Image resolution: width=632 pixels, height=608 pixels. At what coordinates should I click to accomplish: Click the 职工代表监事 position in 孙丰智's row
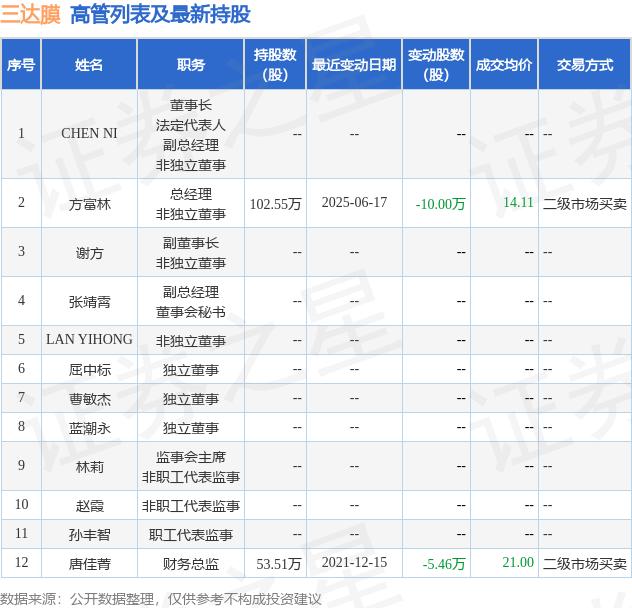(191, 535)
